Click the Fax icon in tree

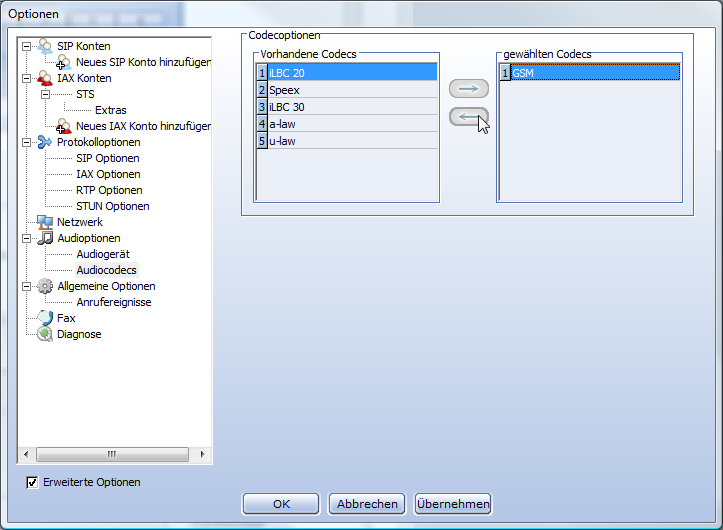tap(45, 318)
